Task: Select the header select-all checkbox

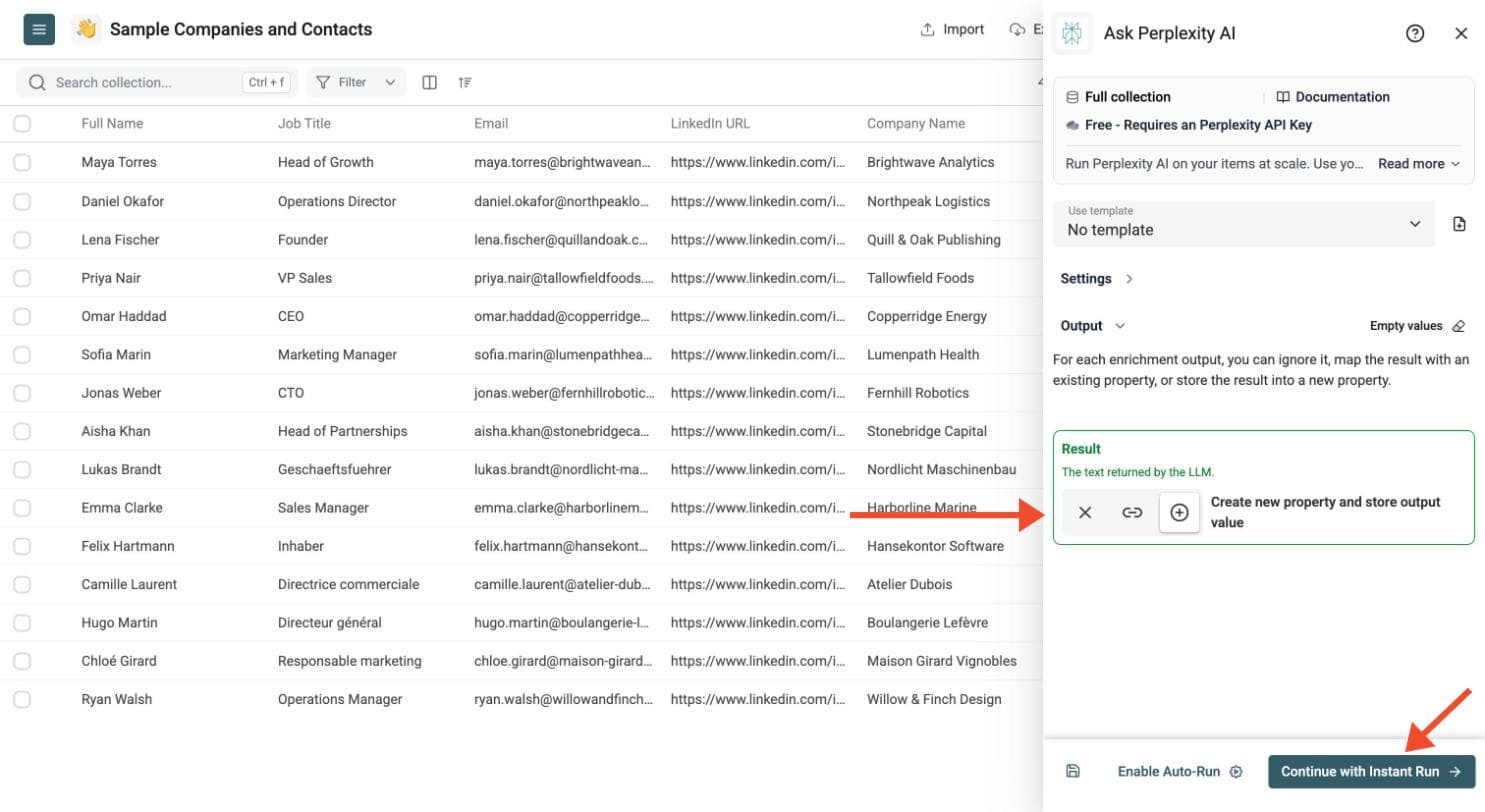Action: coord(22,124)
